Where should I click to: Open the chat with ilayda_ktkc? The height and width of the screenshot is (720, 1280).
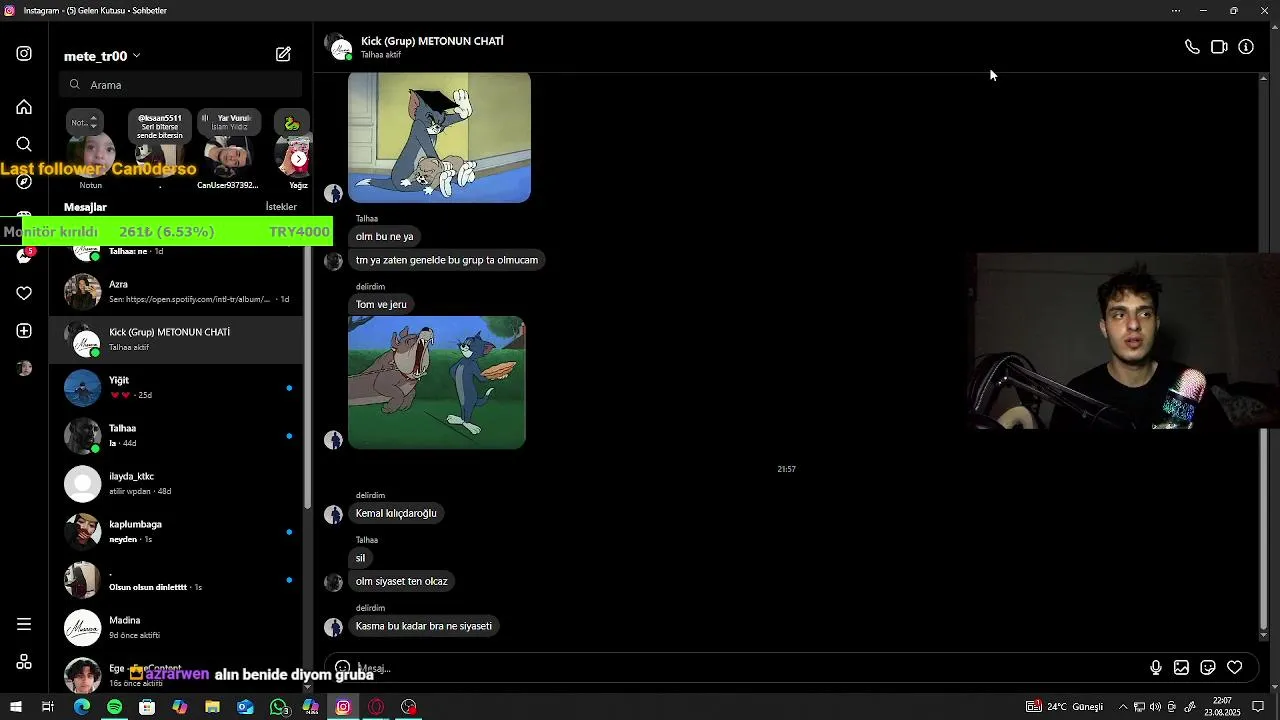pos(177,483)
